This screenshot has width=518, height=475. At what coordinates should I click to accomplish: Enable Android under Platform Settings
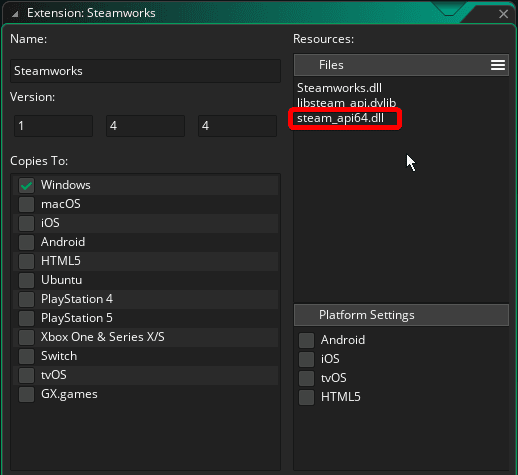(306, 340)
